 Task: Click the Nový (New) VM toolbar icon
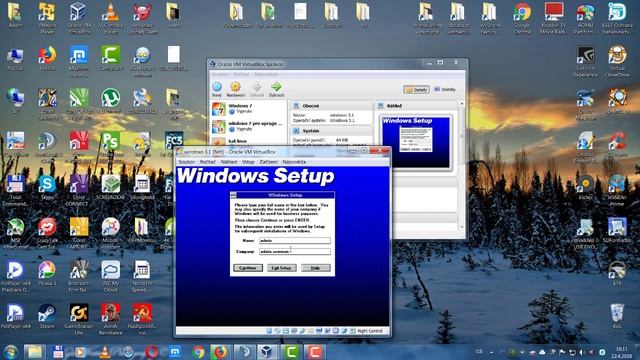(217, 87)
